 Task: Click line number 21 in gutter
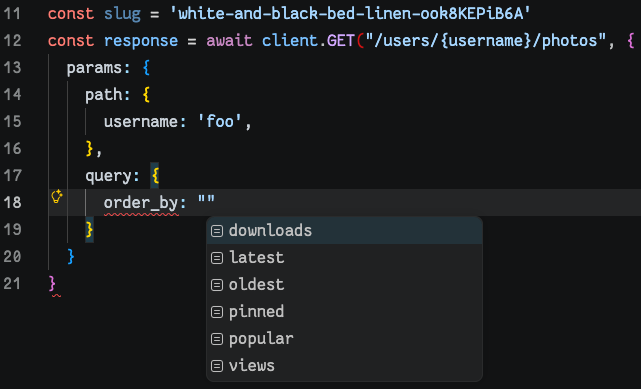click(12, 284)
